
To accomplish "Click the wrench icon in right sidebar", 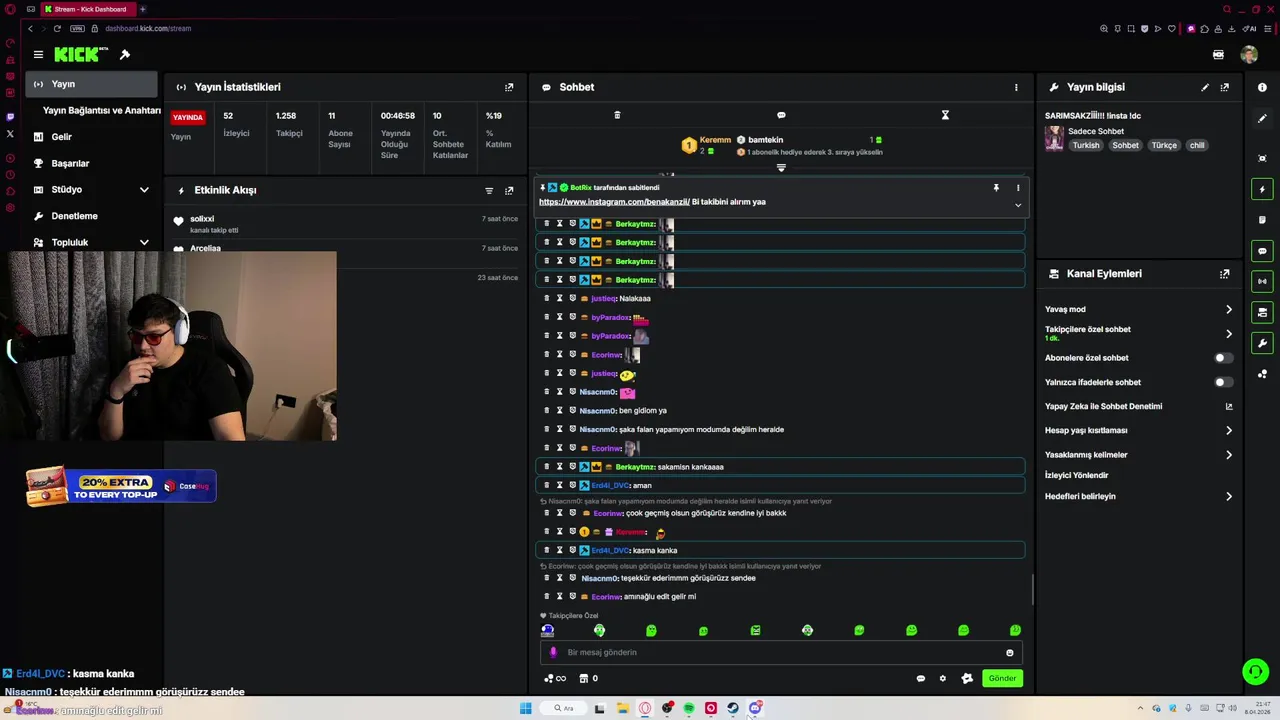I will [1262, 343].
